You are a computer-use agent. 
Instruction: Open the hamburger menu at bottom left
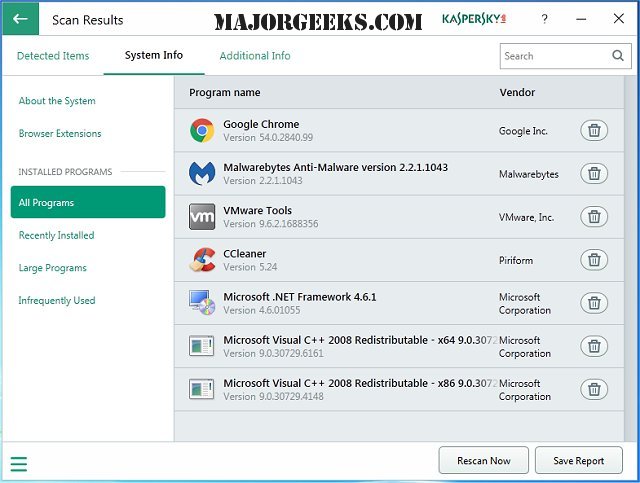(x=18, y=464)
